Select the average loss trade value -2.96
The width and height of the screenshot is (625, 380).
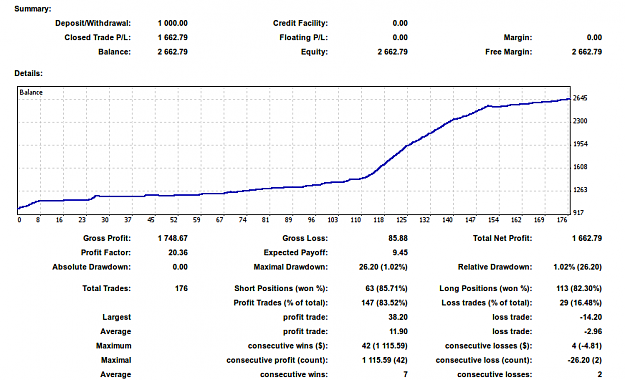(x=593, y=331)
